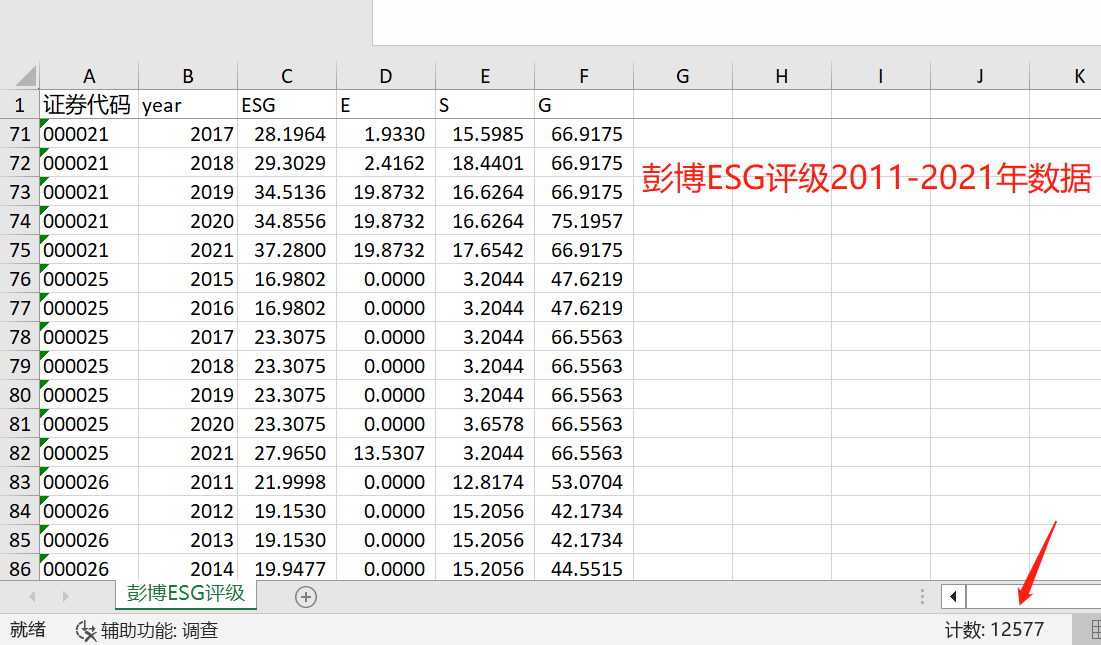Select 000026 code cell in row 83
The width and height of the screenshot is (1101, 645).
pos(89,481)
